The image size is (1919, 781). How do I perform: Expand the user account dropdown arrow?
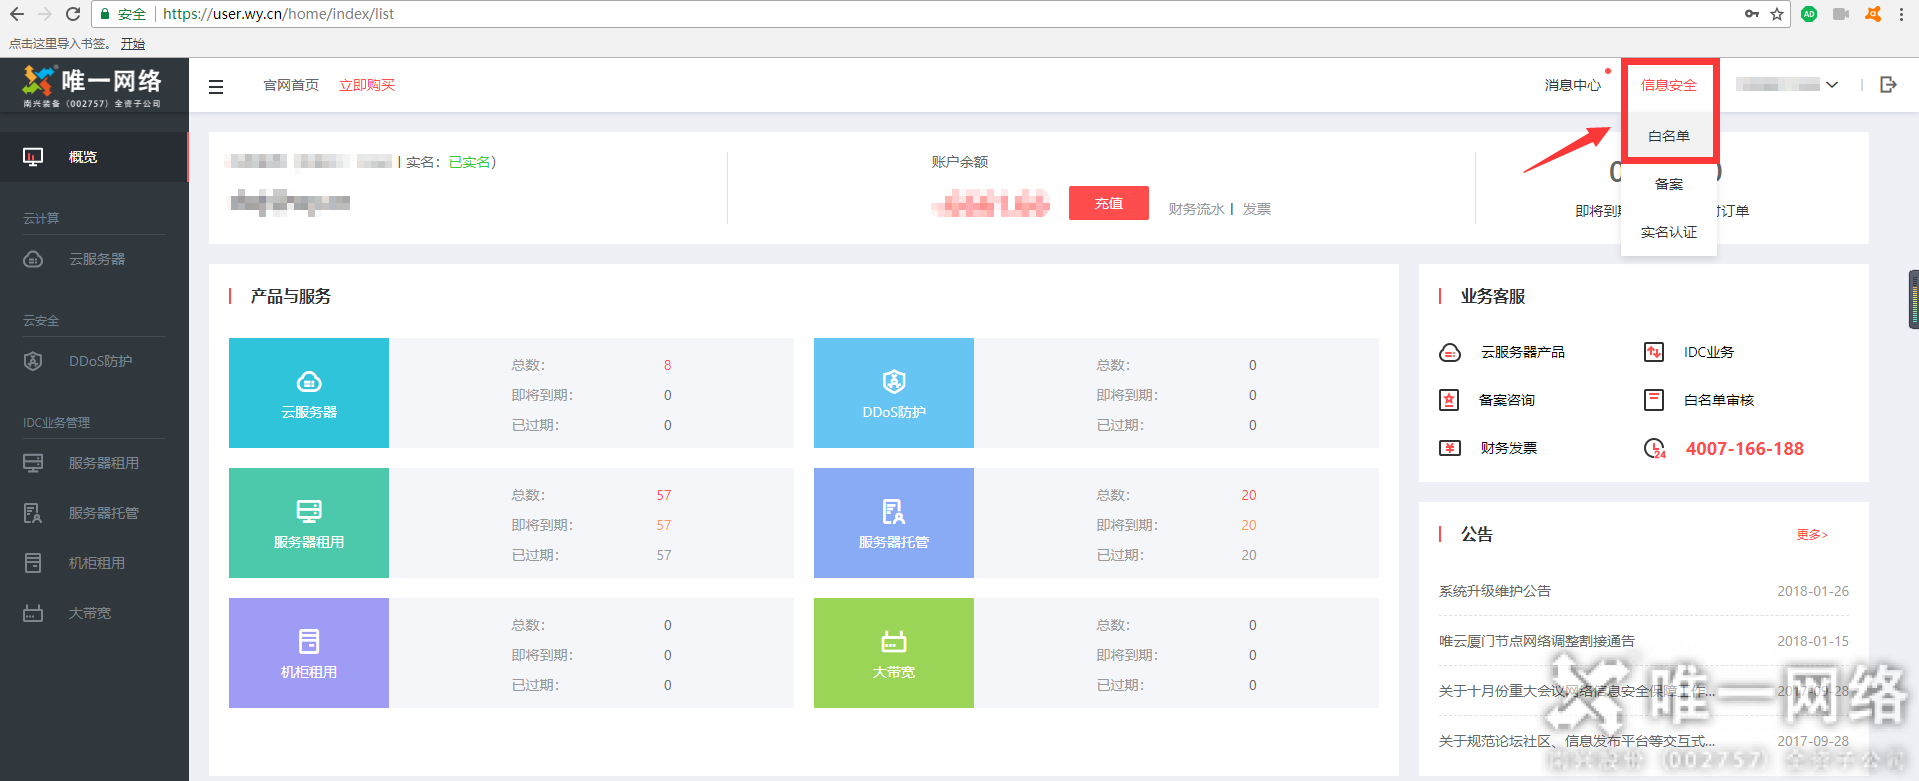click(1832, 85)
